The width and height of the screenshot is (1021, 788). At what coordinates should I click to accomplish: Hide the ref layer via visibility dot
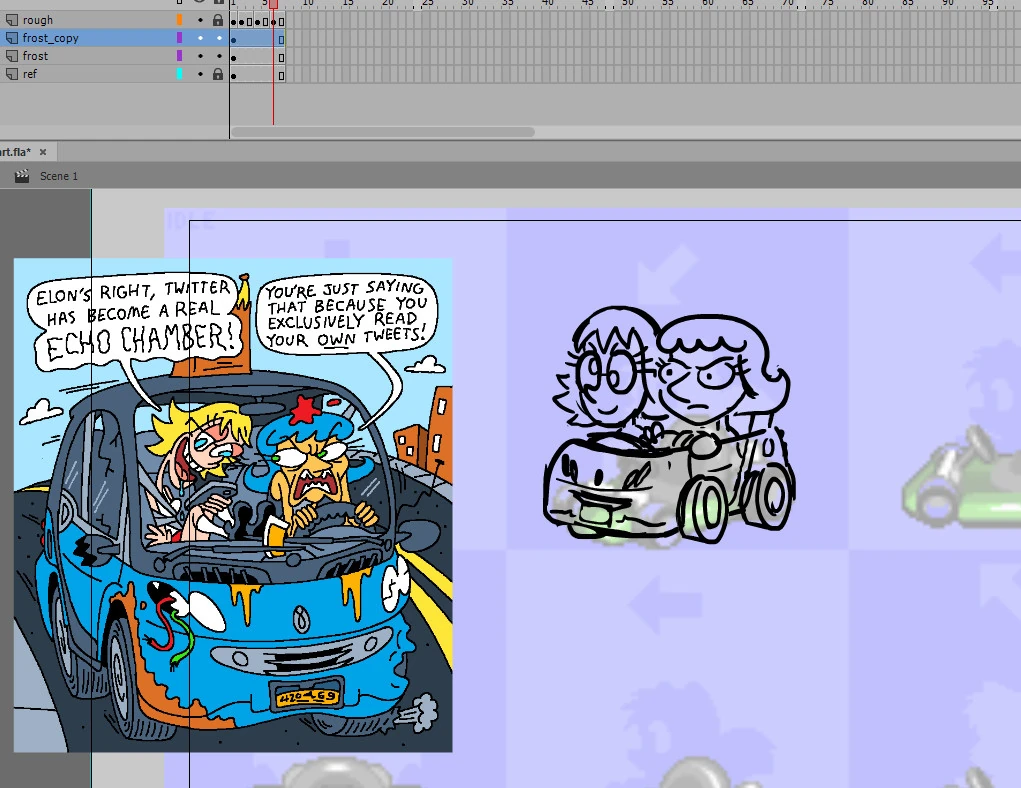pyautogui.click(x=201, y=74)
